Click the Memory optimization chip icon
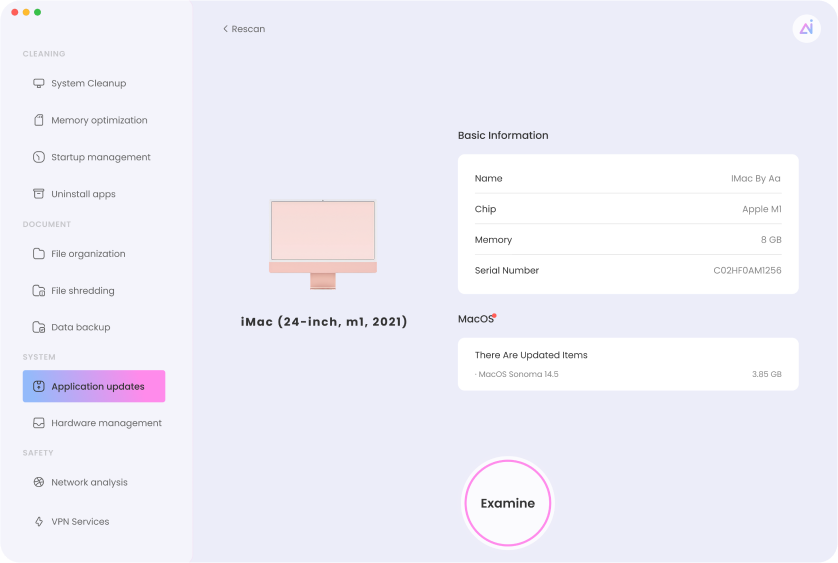Viewport: 838px width, 563px height. [x=38, y=120]
